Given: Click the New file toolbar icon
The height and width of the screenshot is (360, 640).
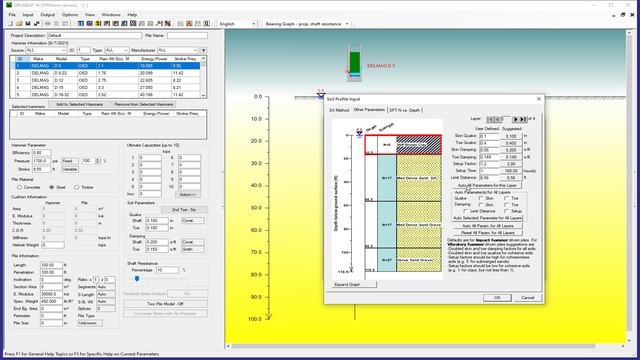Looking at the screenshot, I should tap(10, 24).
